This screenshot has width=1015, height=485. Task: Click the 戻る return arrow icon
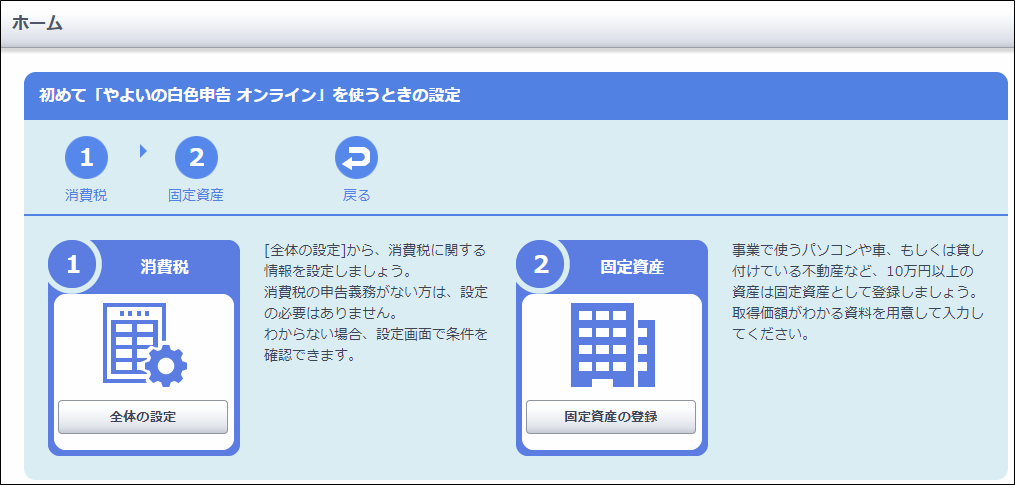tap(356, 157)
